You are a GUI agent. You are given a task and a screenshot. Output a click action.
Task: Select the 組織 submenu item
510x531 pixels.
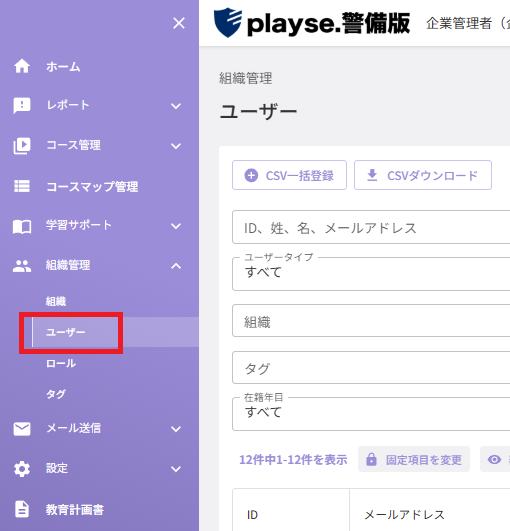[x=56, y=301]
